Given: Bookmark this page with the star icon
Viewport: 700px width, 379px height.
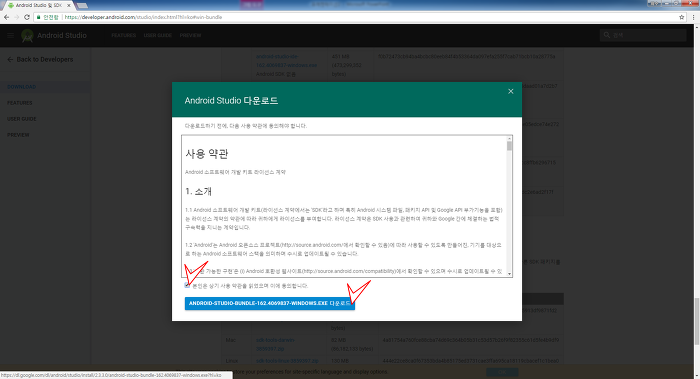Looking at the screenshot, I should coord(682,17).
